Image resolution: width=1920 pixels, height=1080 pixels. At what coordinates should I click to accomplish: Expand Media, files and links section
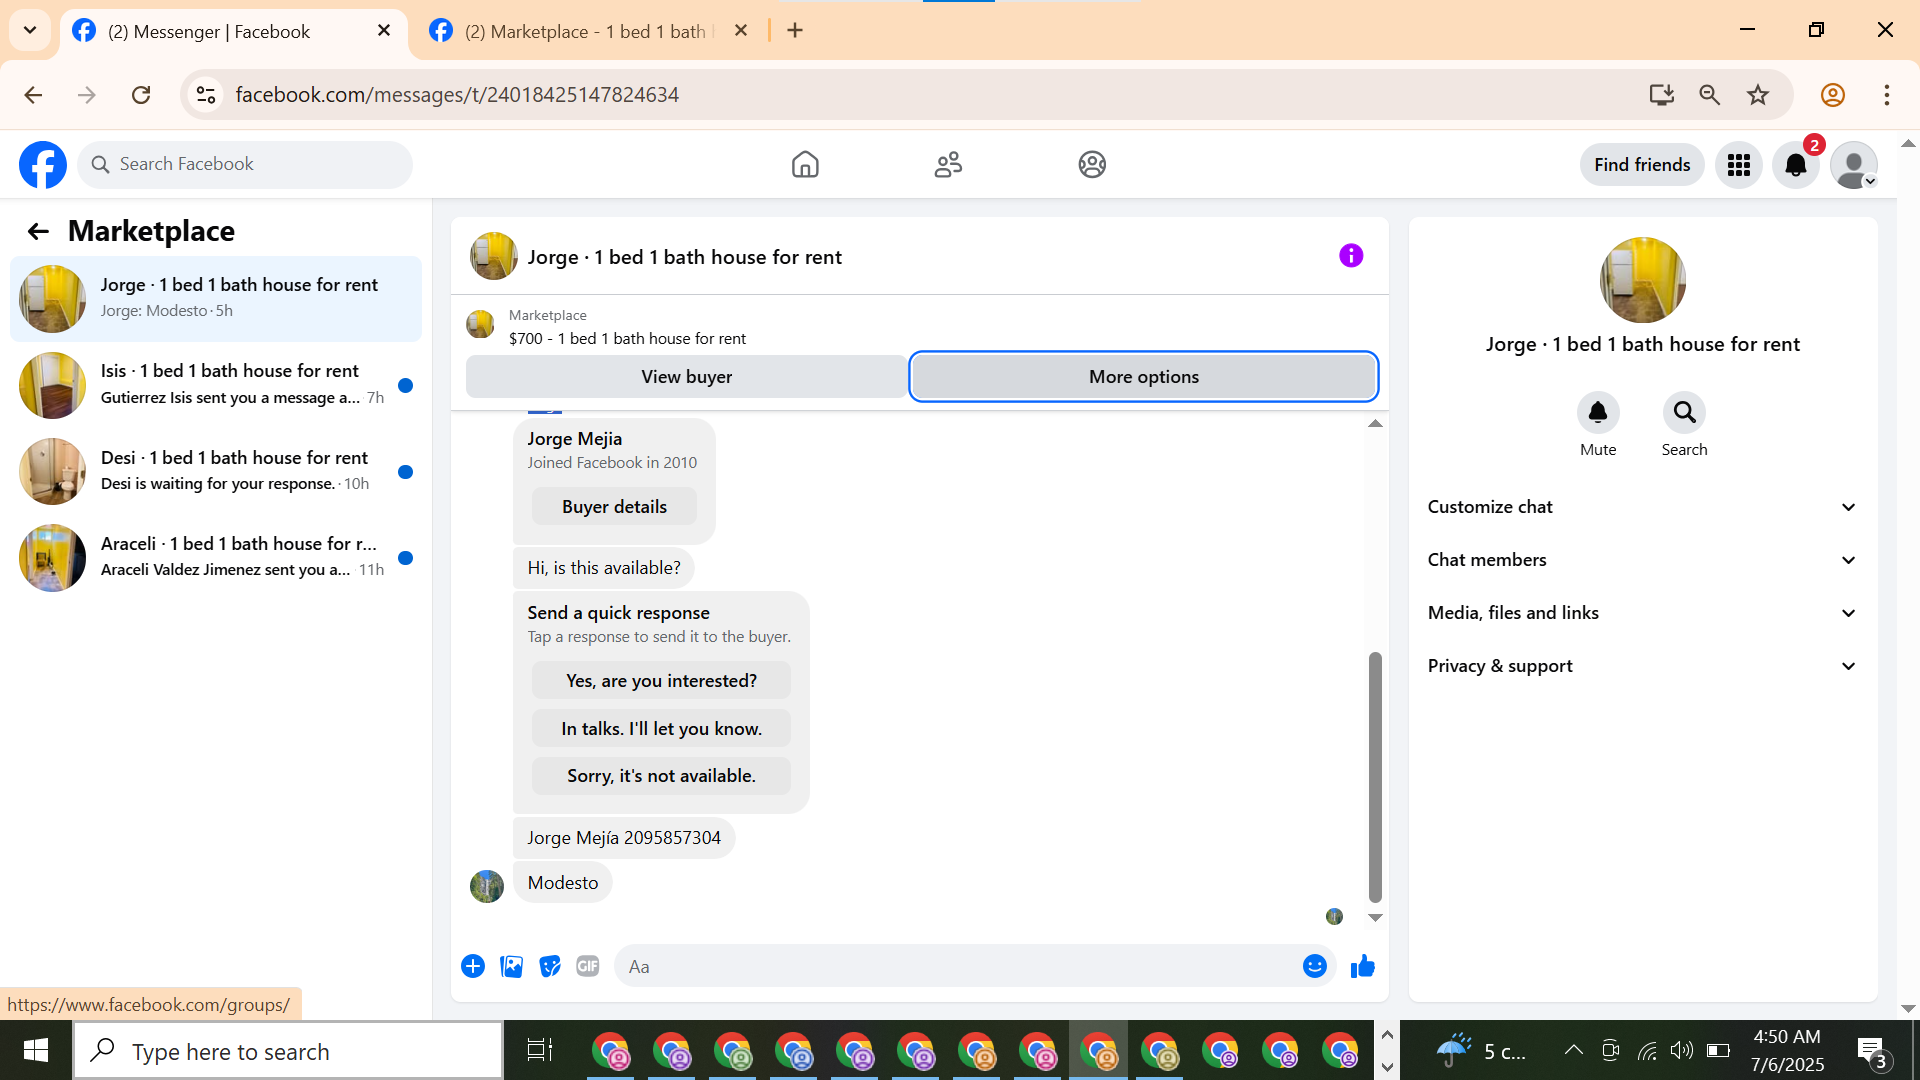(x=1642, y=613)
